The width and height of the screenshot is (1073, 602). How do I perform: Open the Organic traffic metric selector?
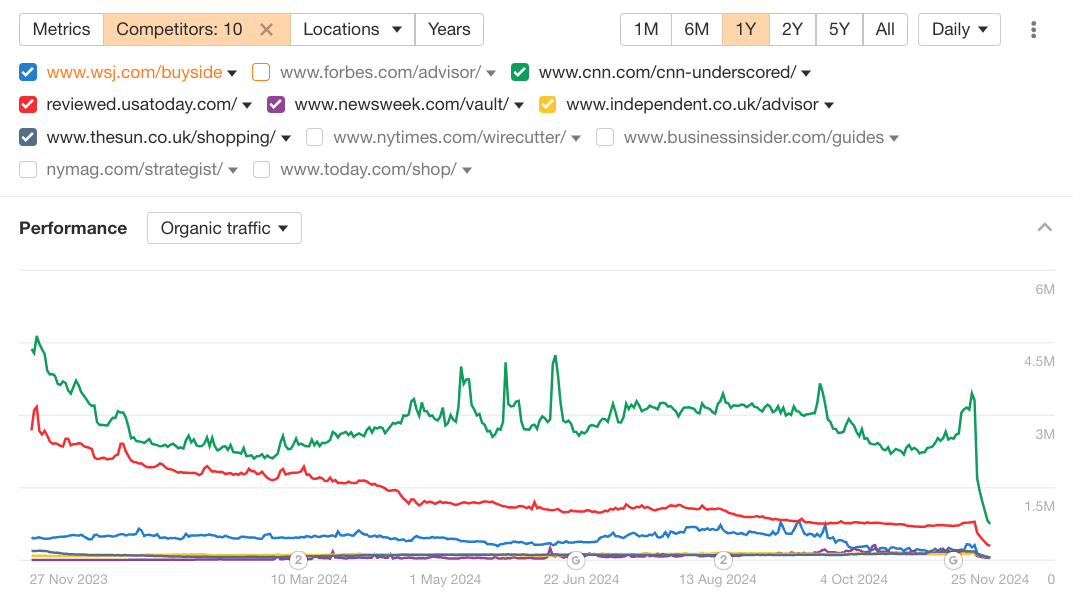(x=223, y=228)
